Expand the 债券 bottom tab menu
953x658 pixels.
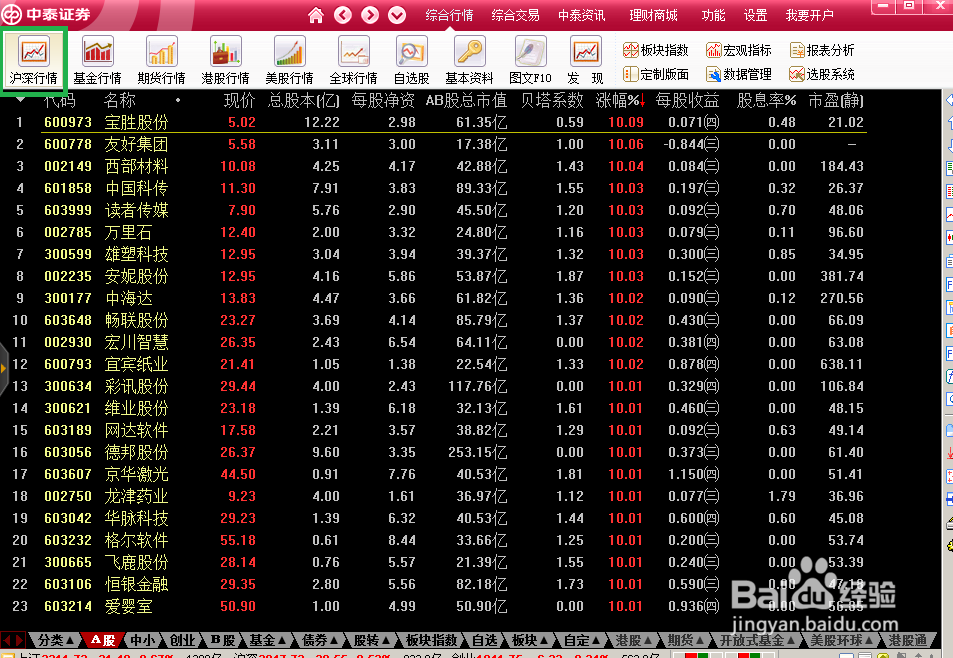coord(320,640)
